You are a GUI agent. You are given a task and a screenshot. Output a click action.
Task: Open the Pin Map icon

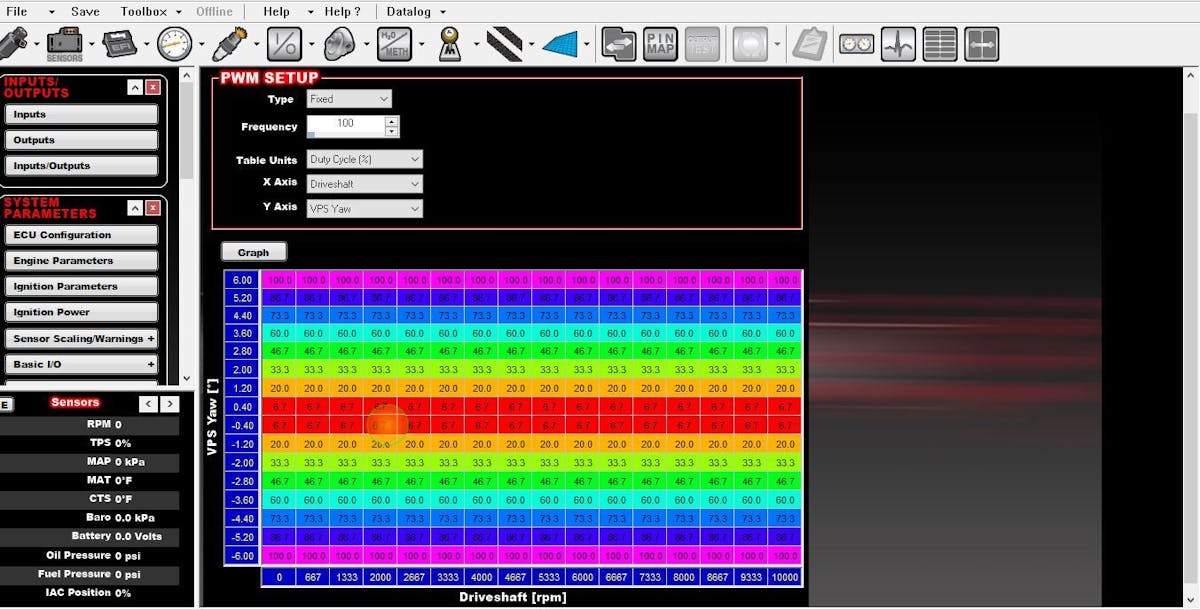click(660, 44)
